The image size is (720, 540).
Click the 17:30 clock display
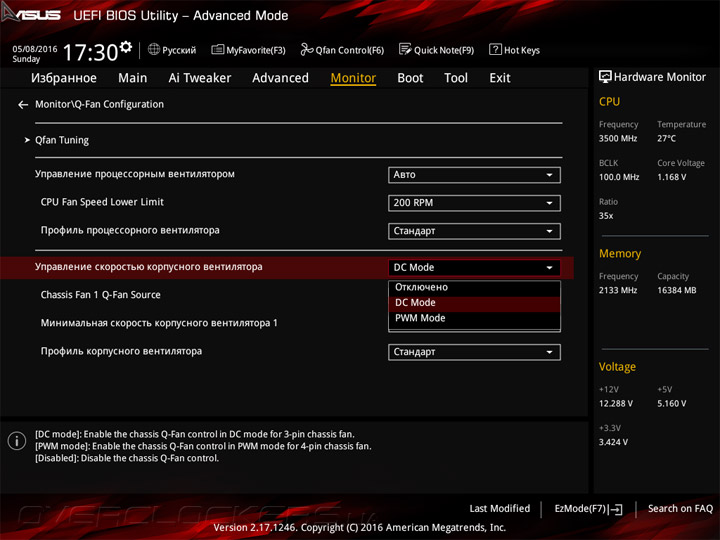point(90,52)
